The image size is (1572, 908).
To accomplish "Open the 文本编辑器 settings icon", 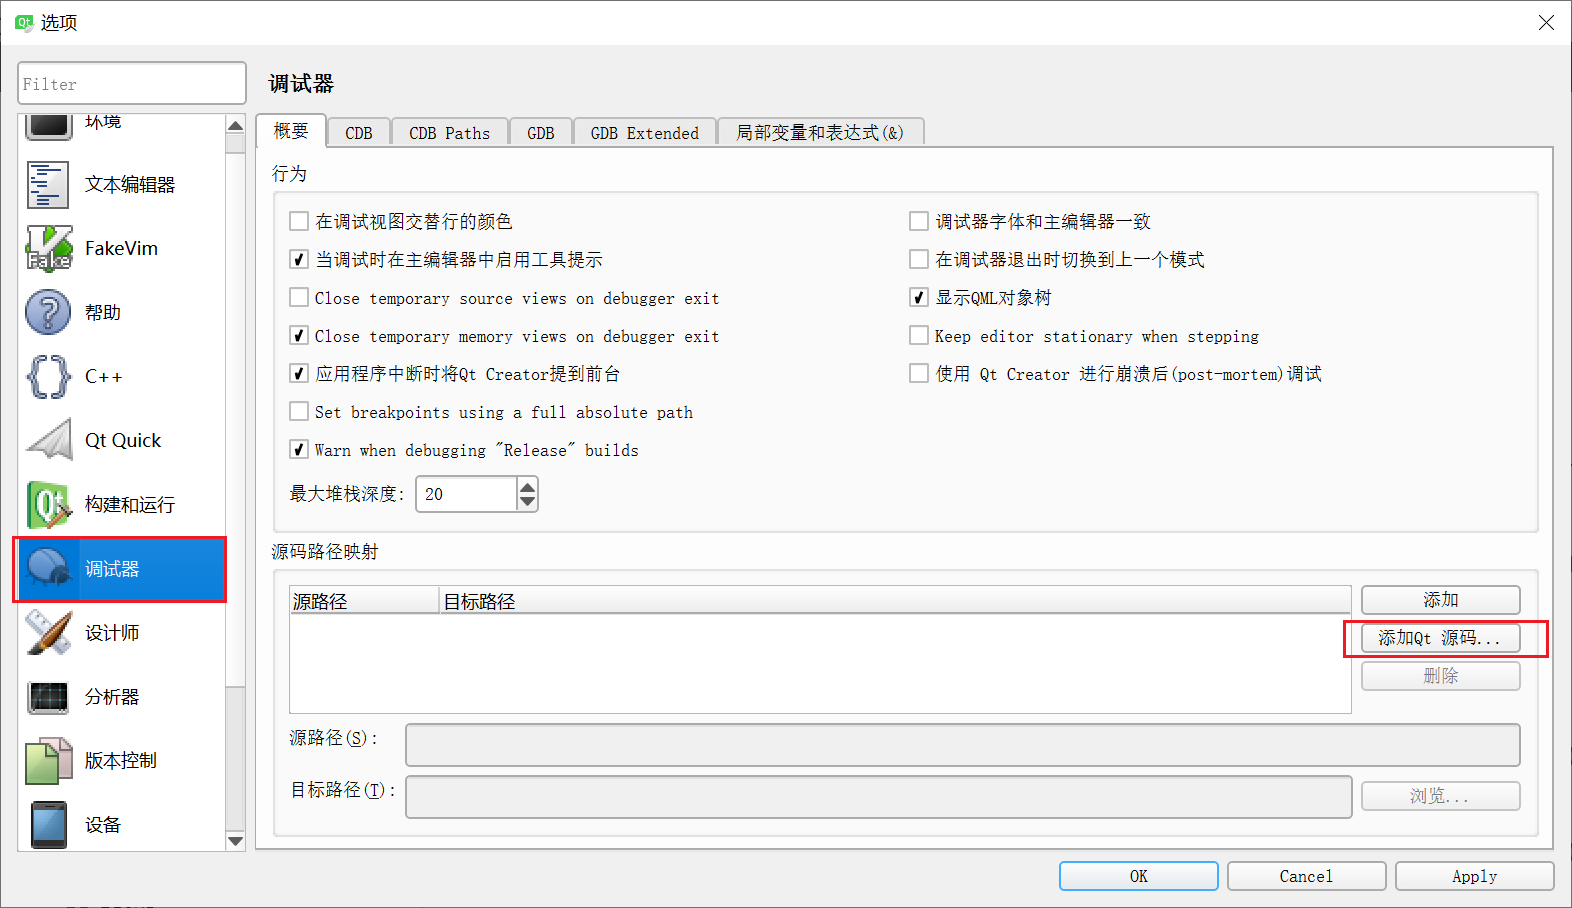I will tap(48, 185).
